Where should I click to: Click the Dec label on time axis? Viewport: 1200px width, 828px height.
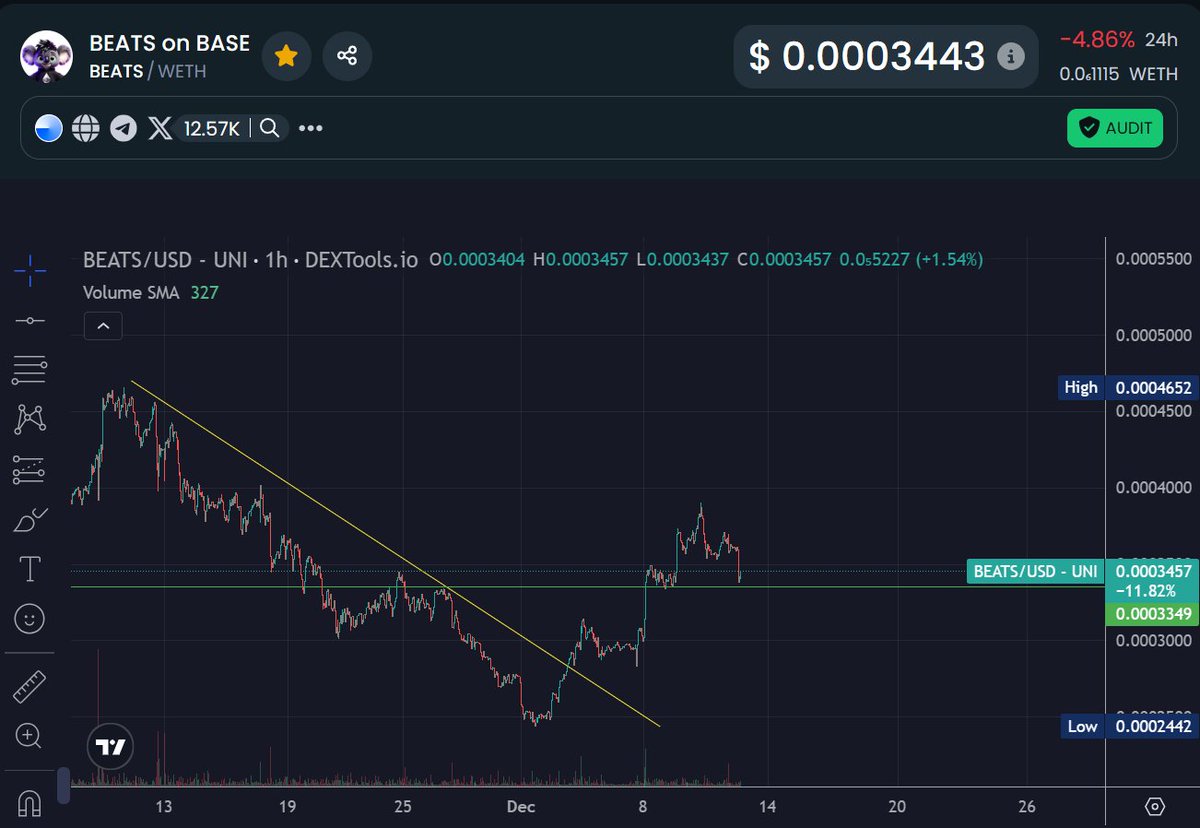pyautogui.click(x=521, y=806)
